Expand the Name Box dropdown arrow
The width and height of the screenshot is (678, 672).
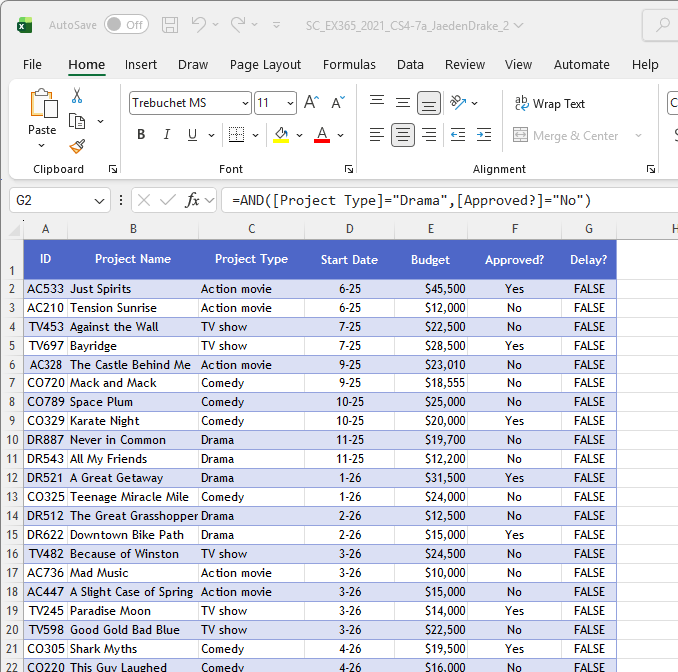pyautogui.click(x=99, y=200)
